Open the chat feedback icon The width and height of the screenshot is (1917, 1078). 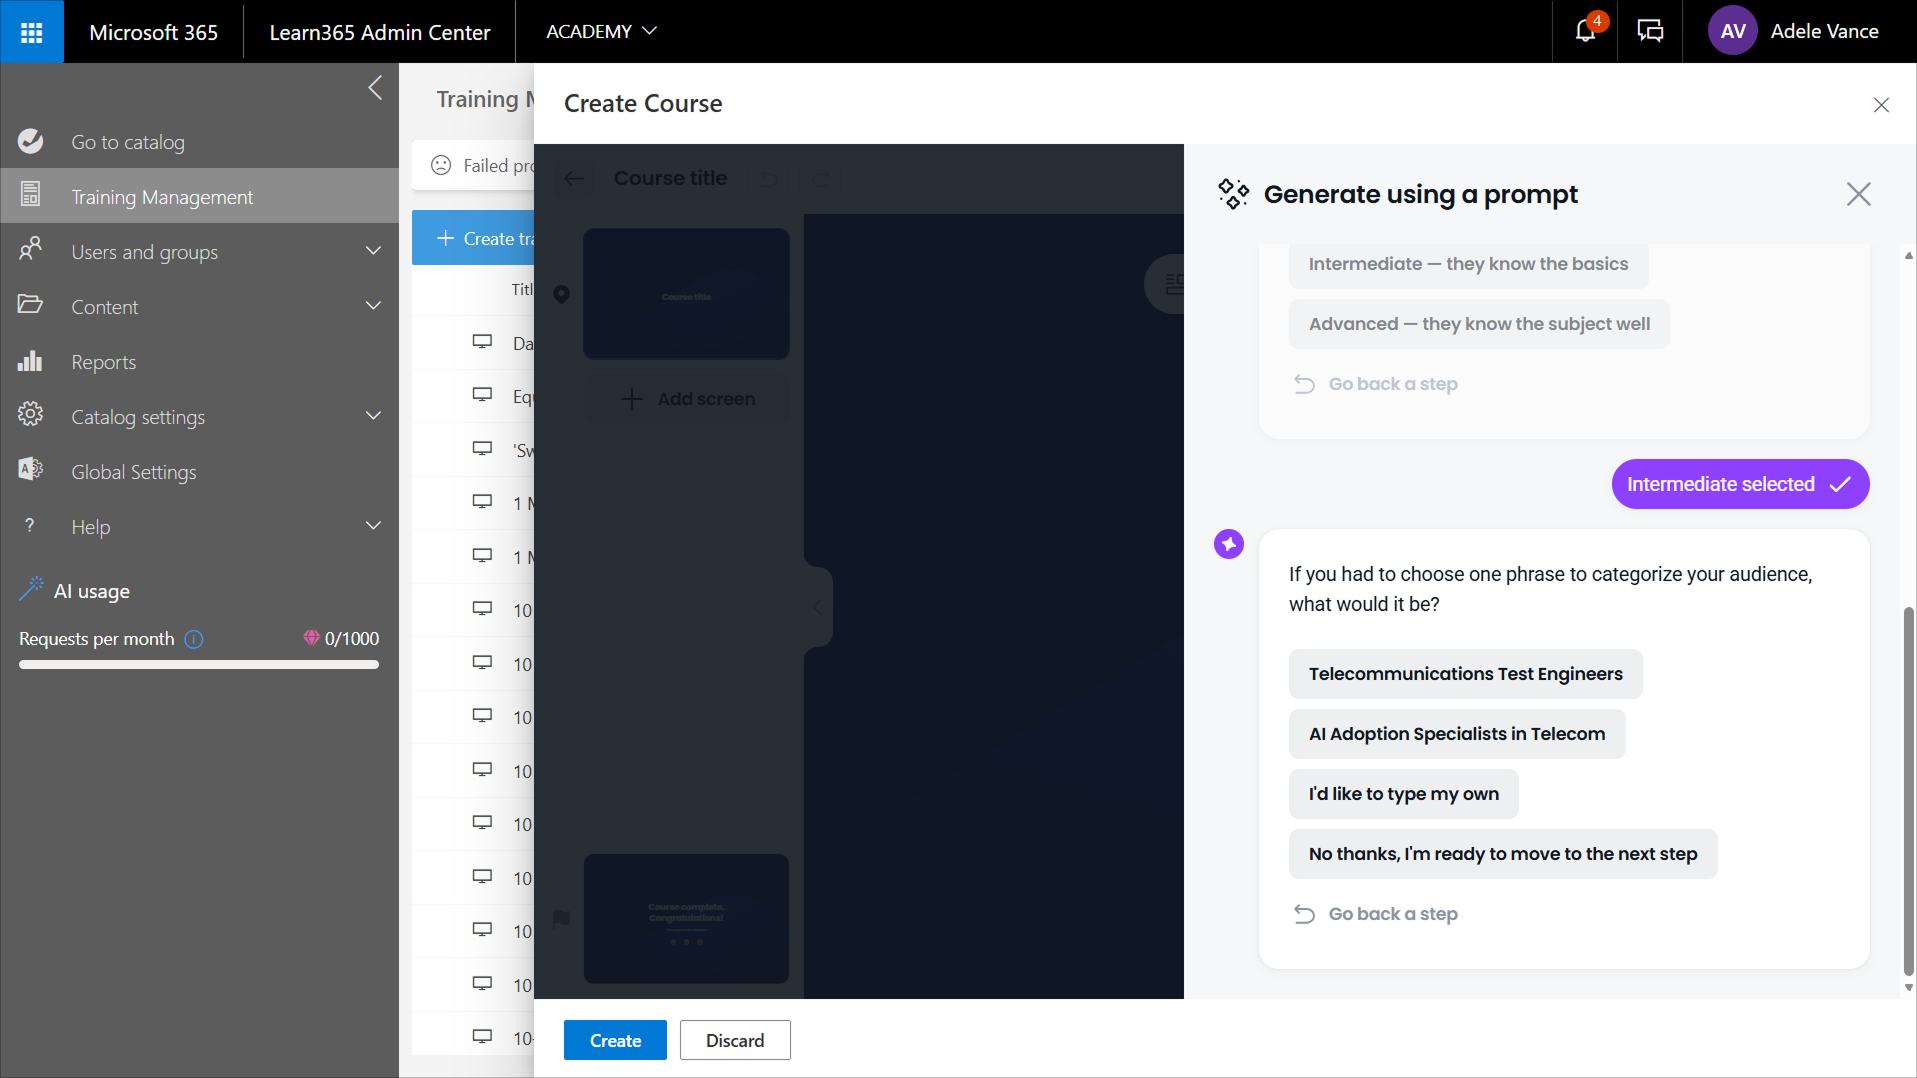point(1649,31)
